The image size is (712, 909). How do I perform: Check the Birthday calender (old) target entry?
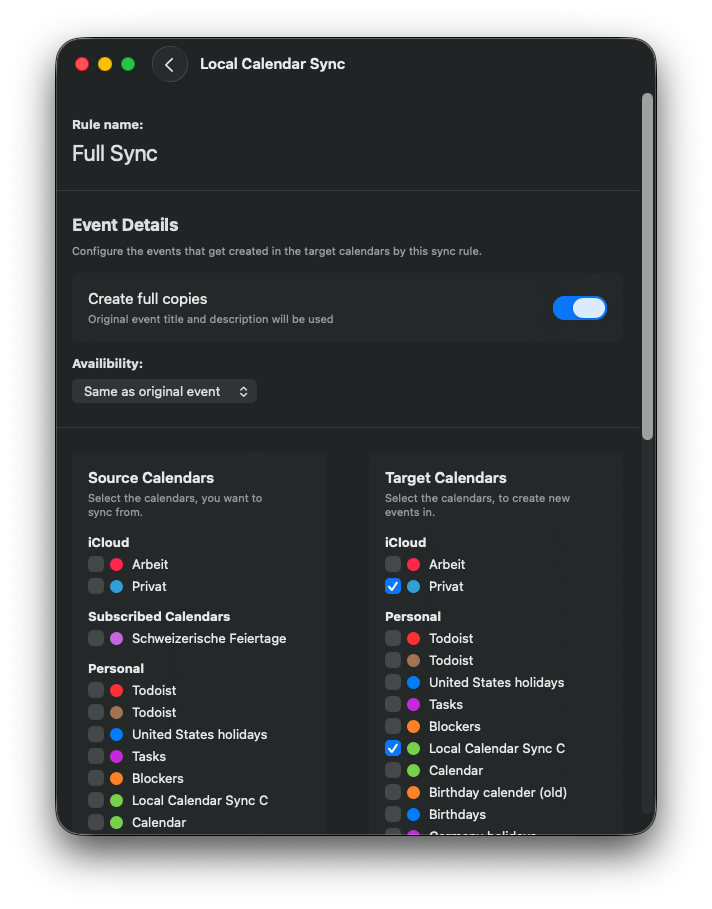point(392,792)
